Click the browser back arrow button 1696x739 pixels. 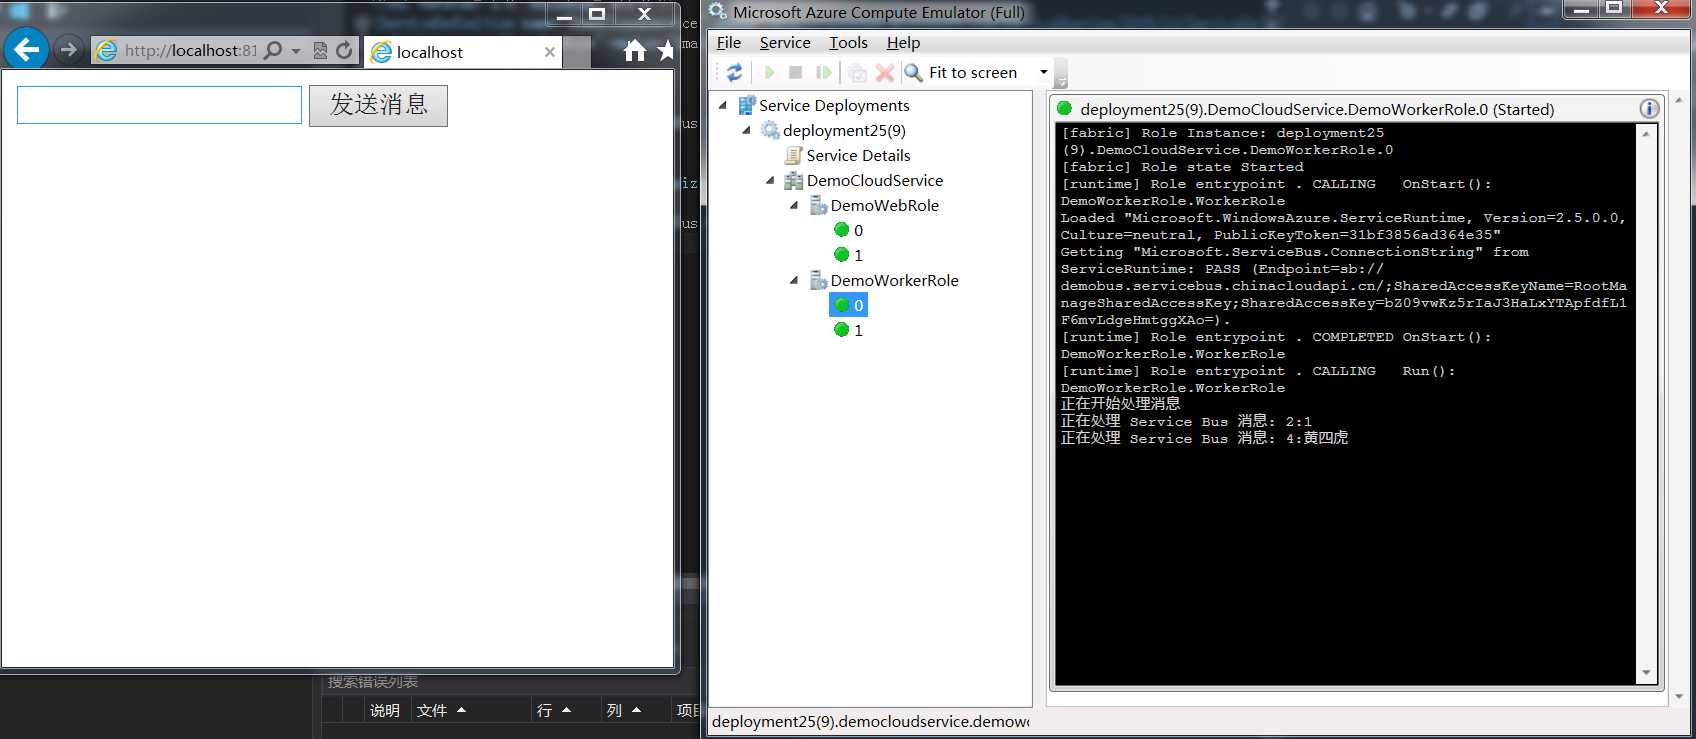click(26, 49)
